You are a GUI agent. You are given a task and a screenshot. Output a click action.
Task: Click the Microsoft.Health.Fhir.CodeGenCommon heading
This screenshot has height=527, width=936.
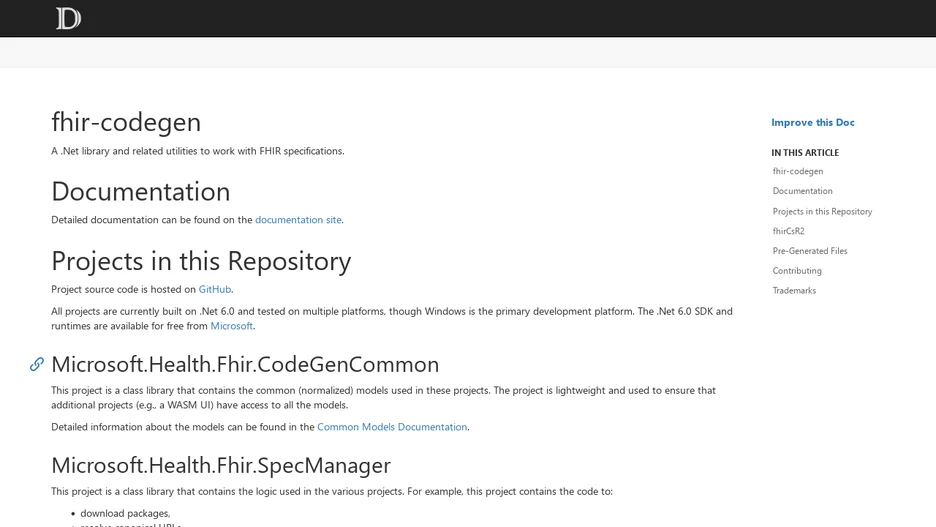[245, 364]
